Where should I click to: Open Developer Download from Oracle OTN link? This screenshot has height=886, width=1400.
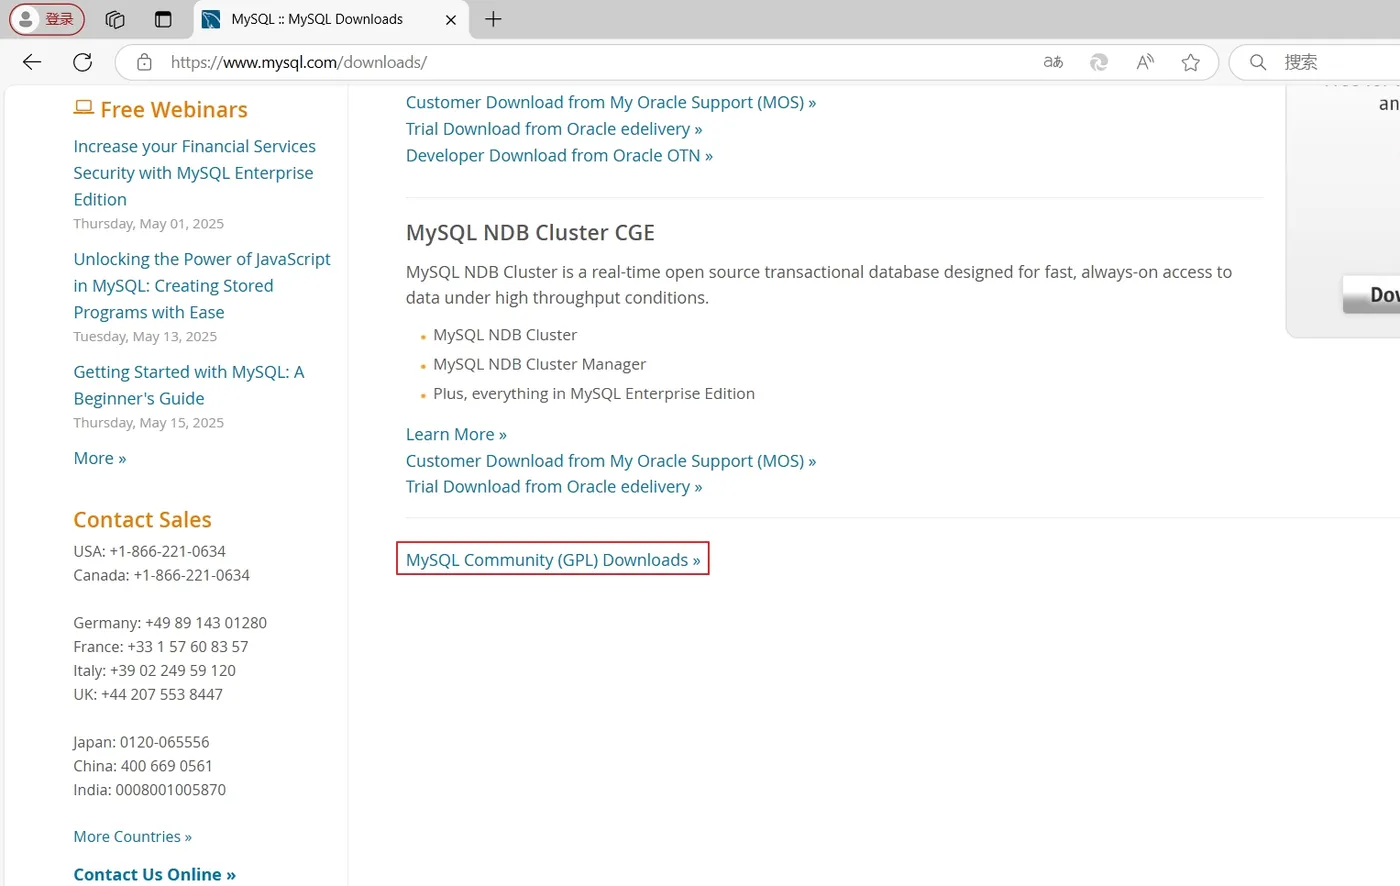(x=559, y=156)
